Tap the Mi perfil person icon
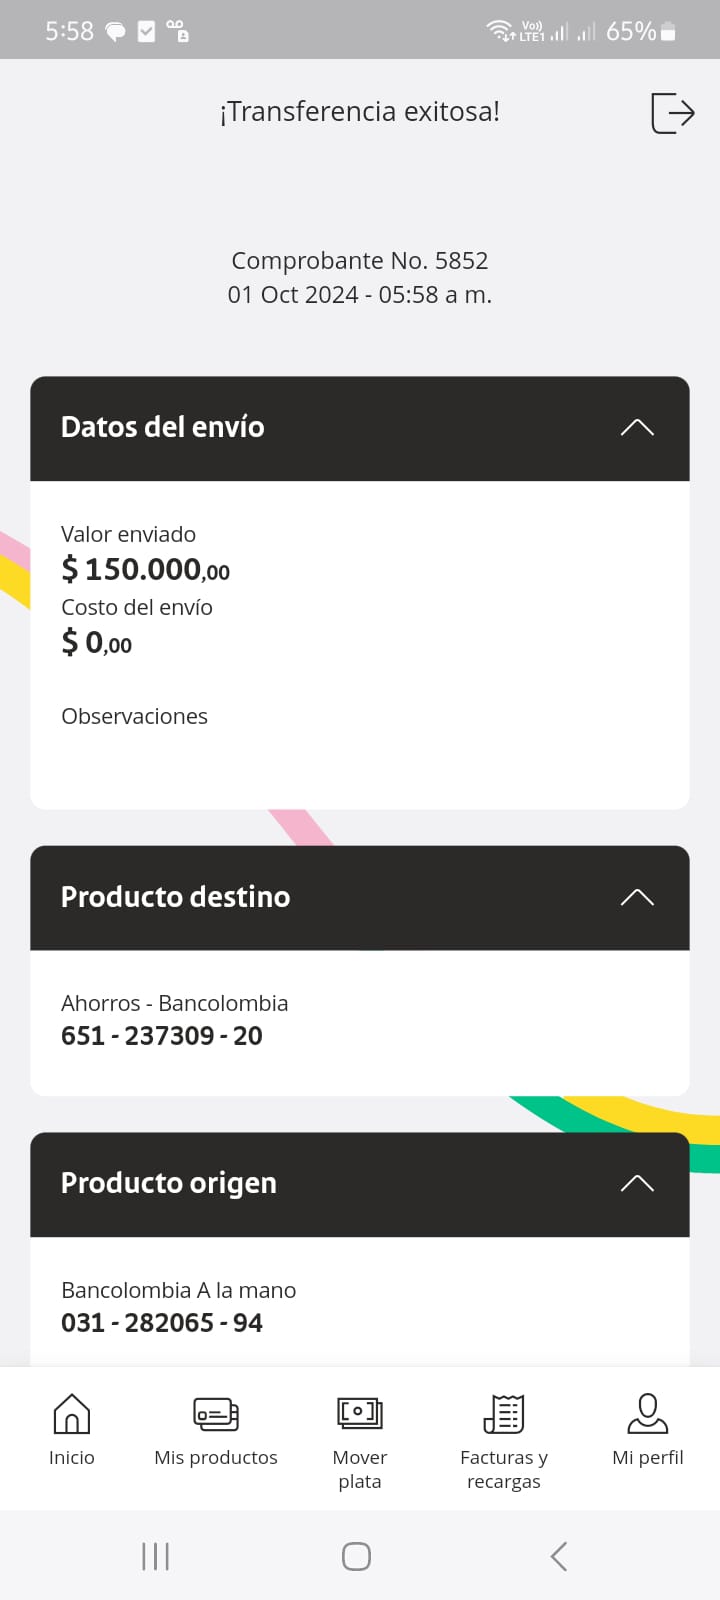Image resolution: width=720 pixels, height=1600 pixels. tap(648, 1414)
